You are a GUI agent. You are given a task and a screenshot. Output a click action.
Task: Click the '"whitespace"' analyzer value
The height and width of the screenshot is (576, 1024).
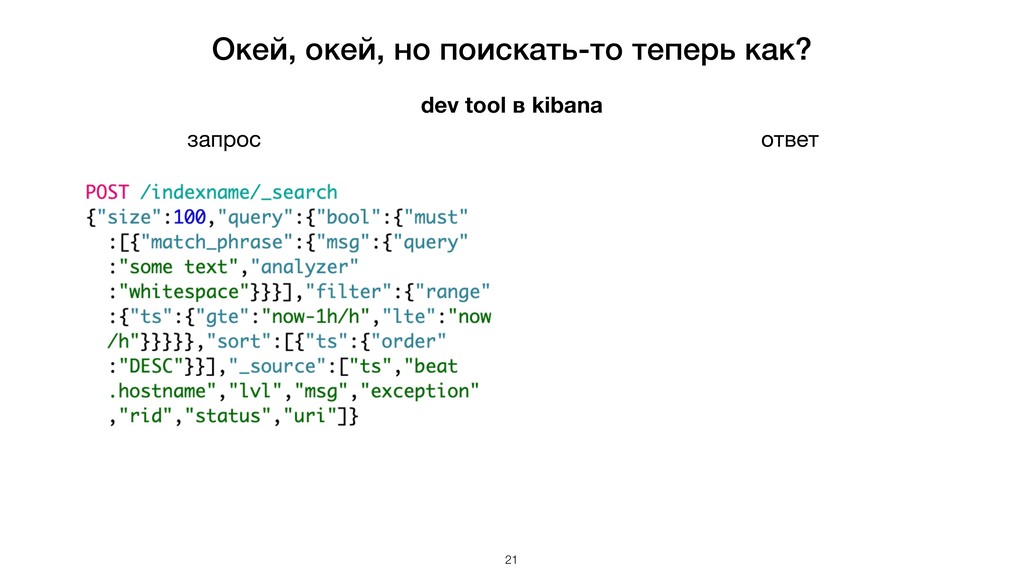click(184, 291)
